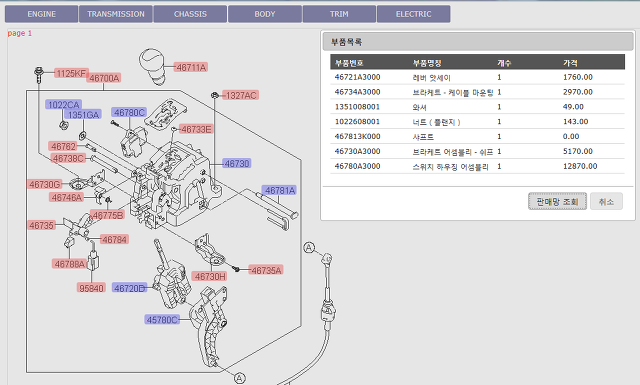Screen dimensions: 640x385
Task: Select part label 95840
Action: [x=91, y=288]
